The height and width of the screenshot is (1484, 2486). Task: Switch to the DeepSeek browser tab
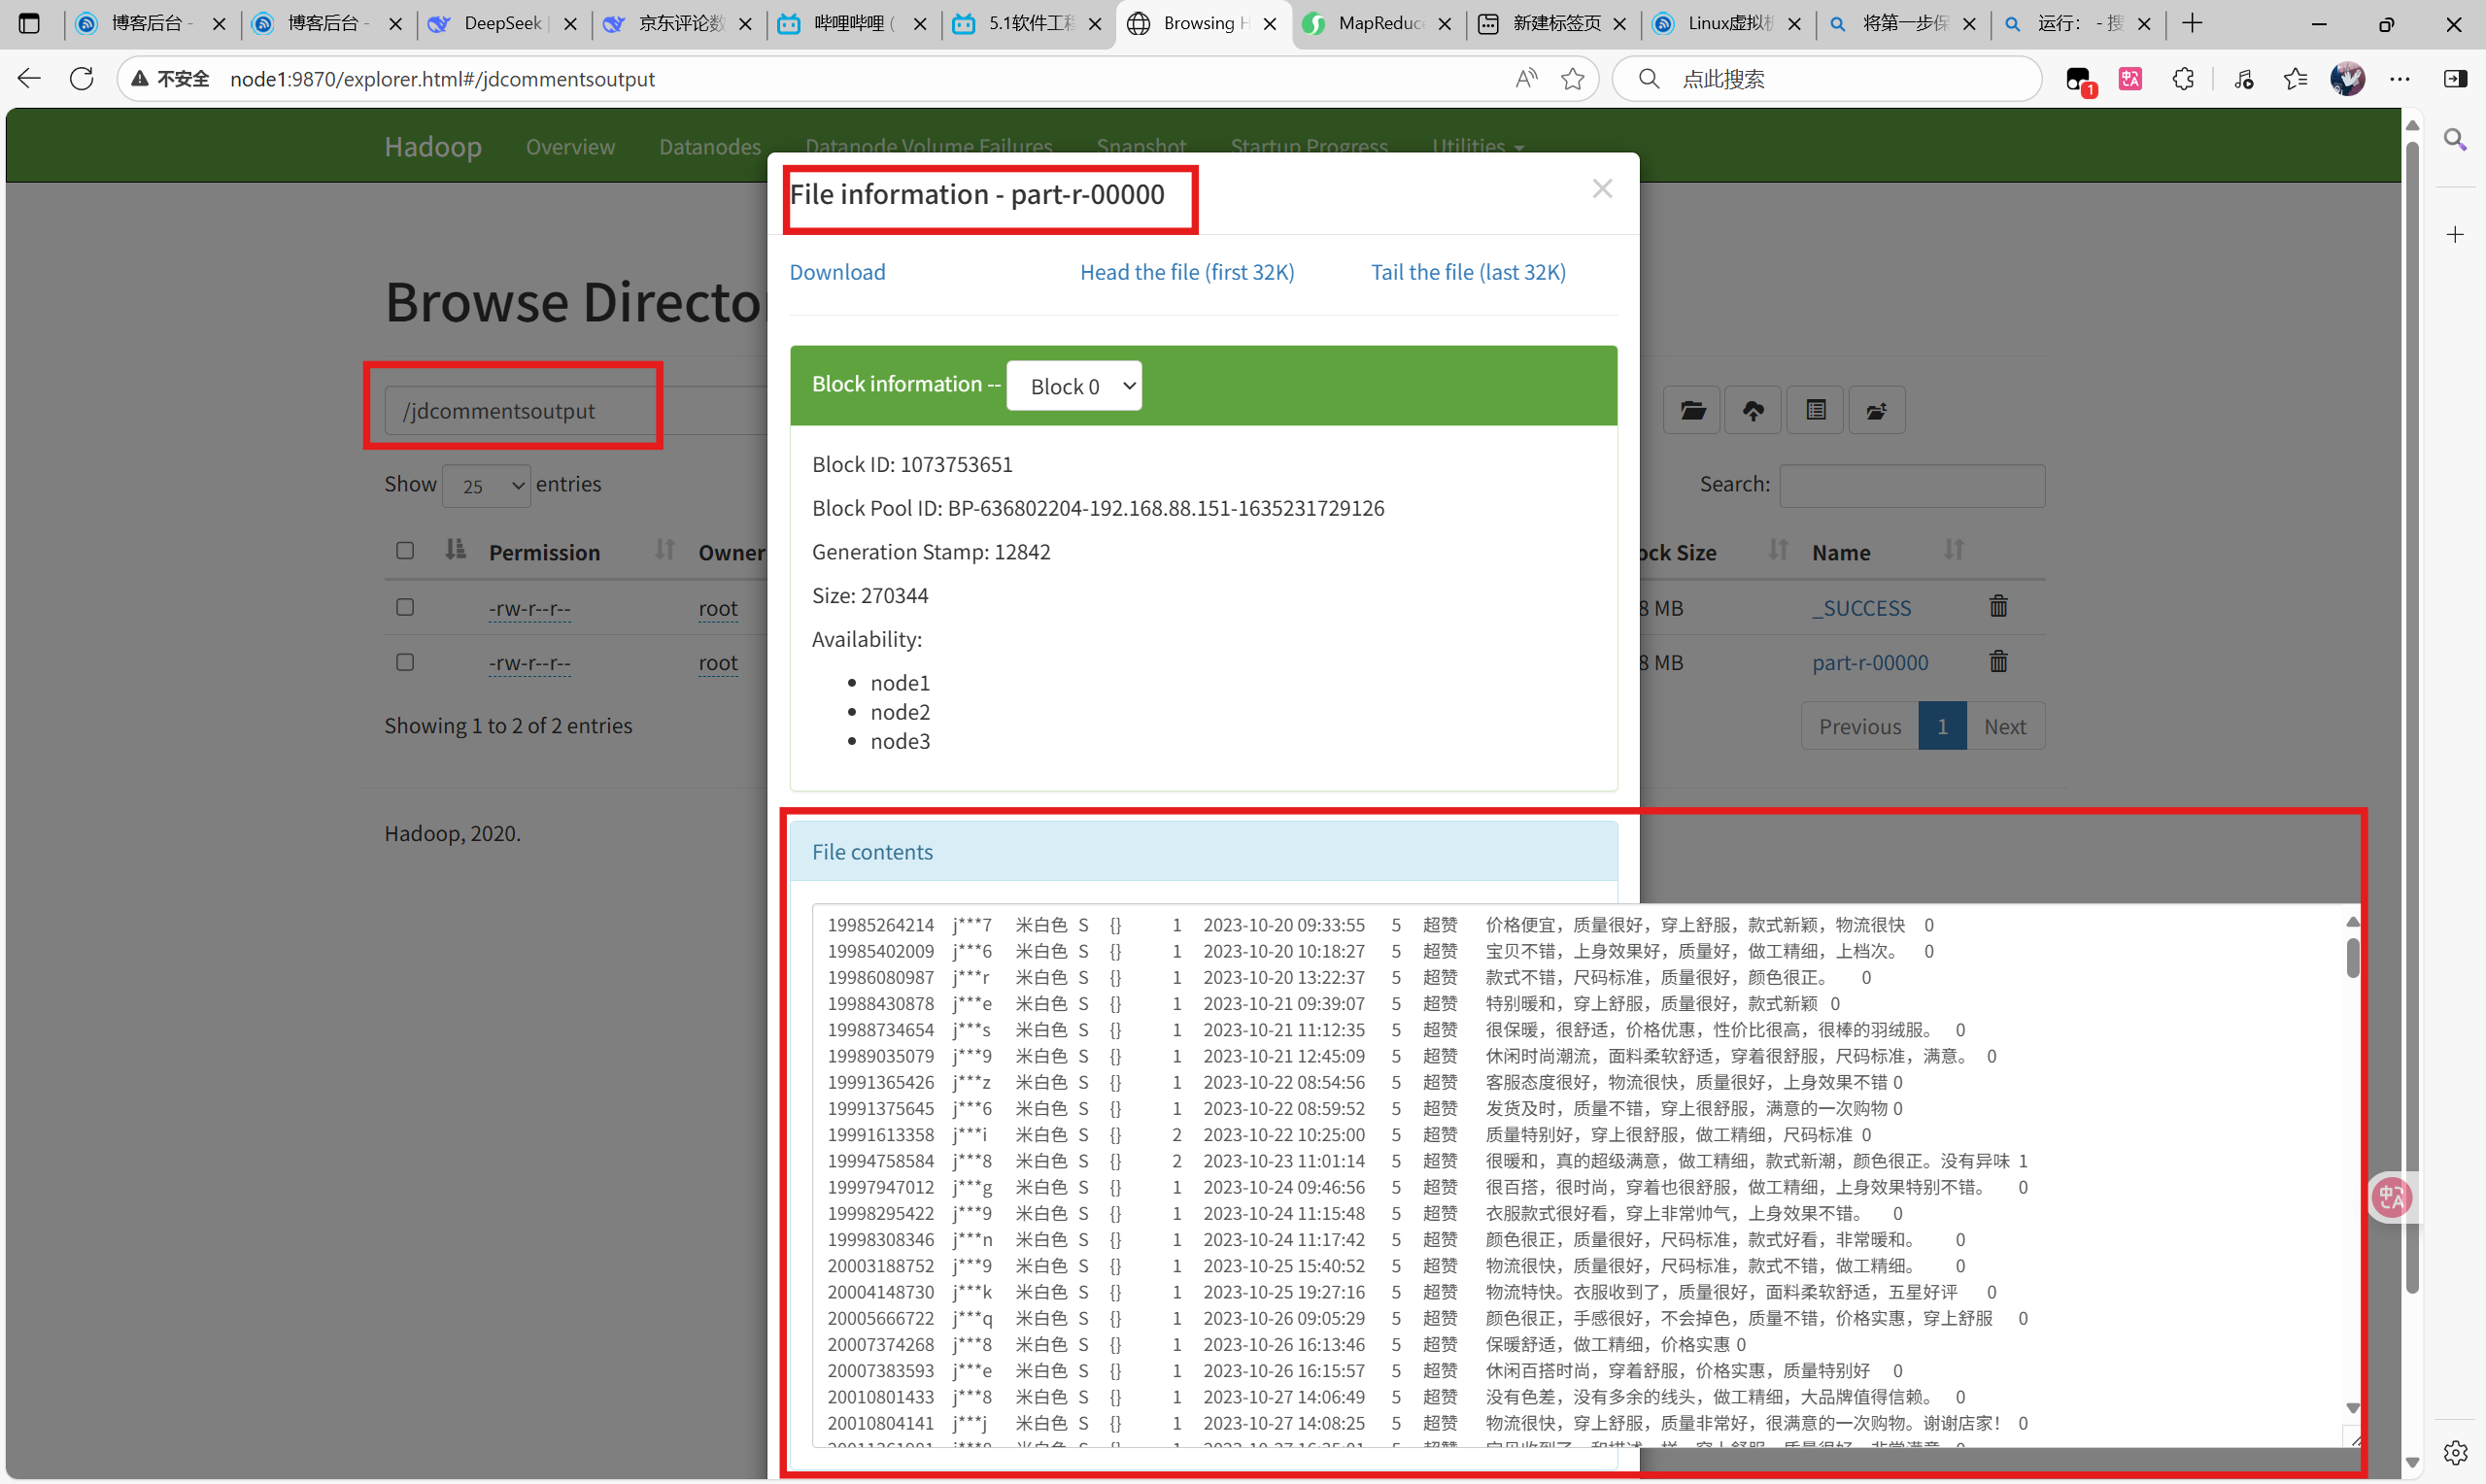pos(500,23)
